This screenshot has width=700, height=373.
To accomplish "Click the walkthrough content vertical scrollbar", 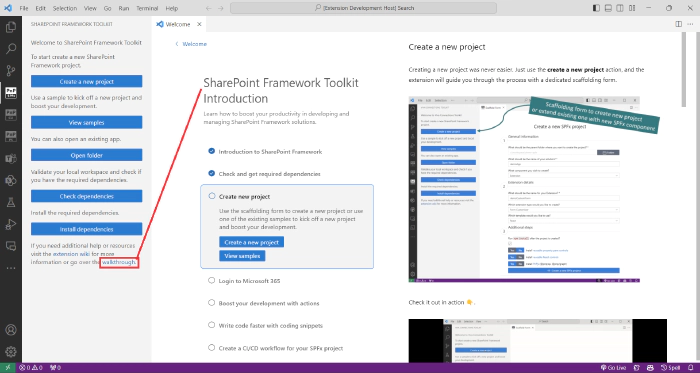I will pyautogui.click(x=683, y=69).
